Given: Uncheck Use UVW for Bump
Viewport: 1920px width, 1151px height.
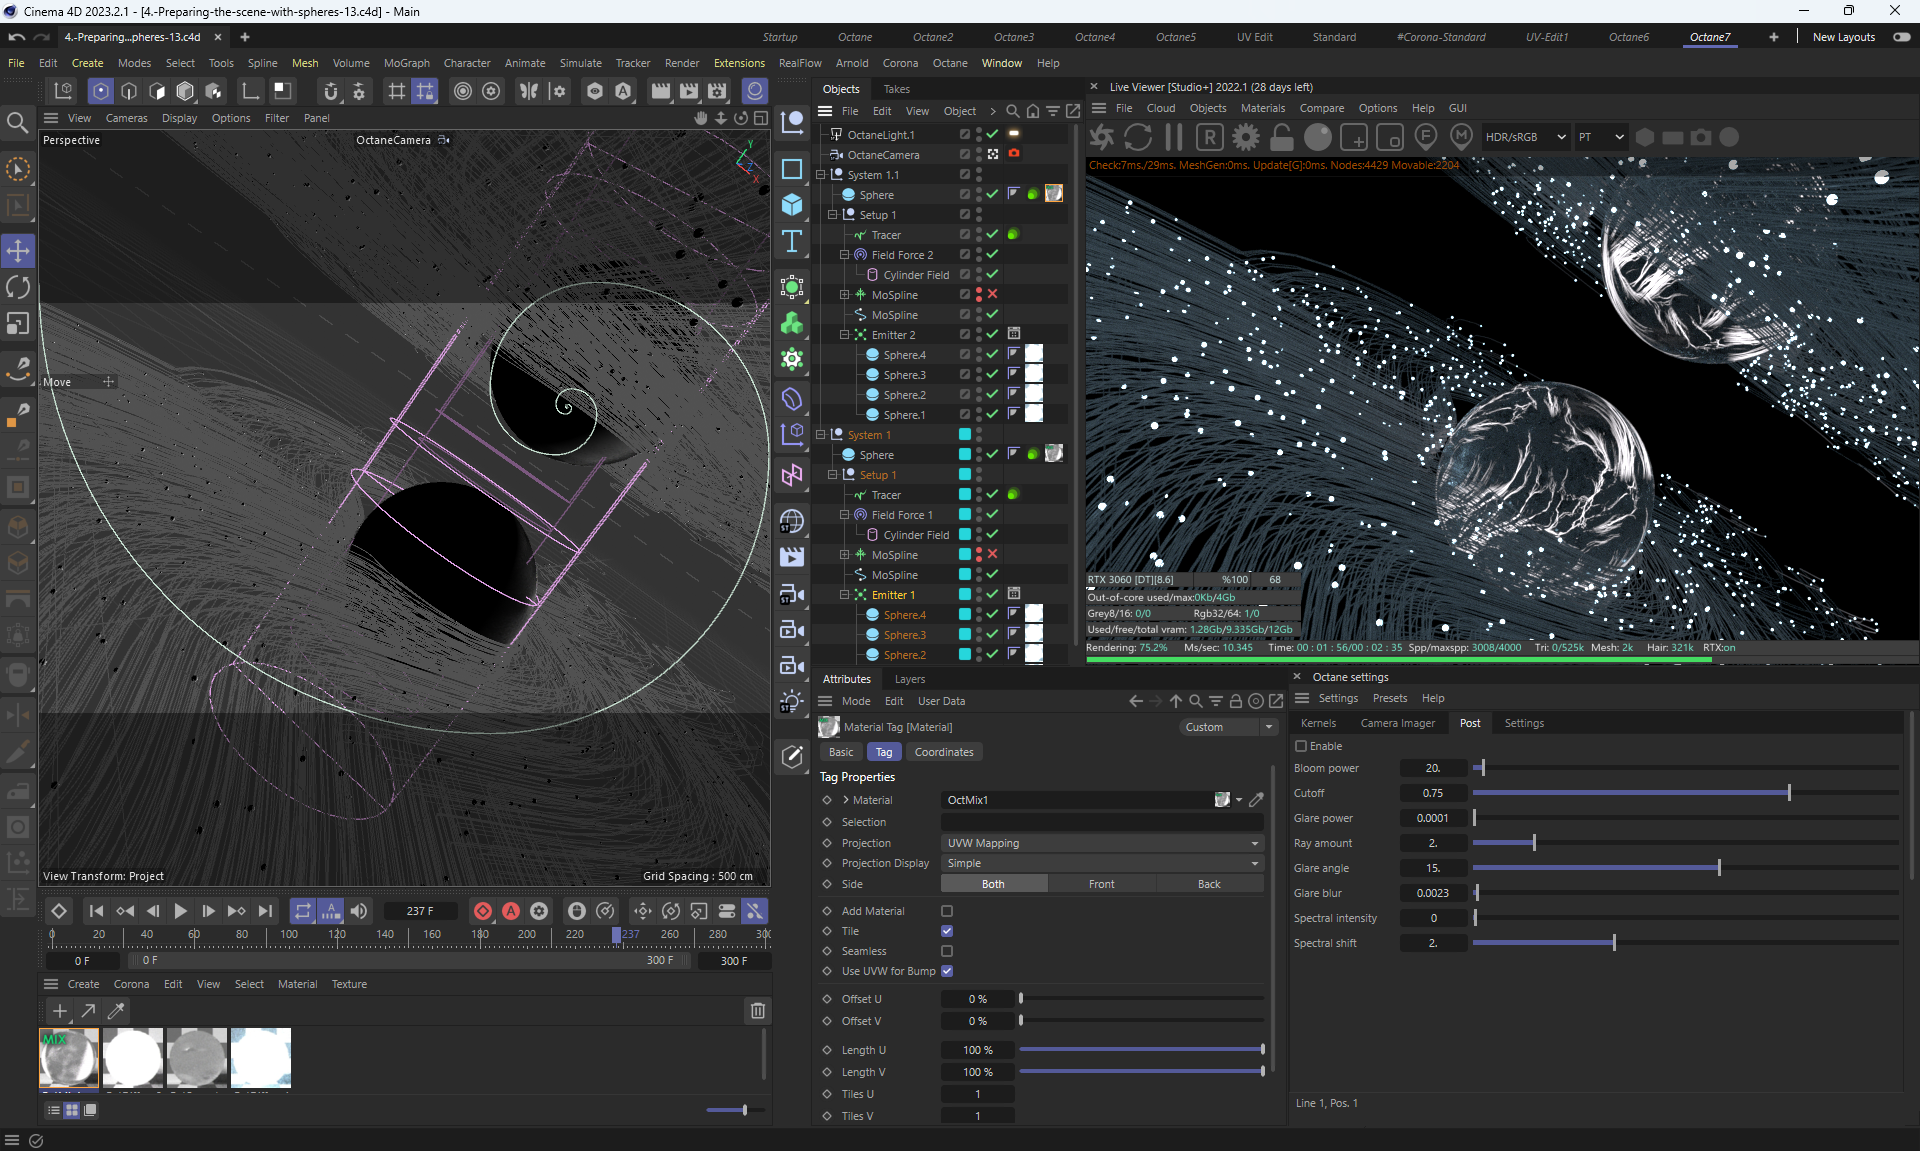Looking at the screenshot, I should 947,971.
